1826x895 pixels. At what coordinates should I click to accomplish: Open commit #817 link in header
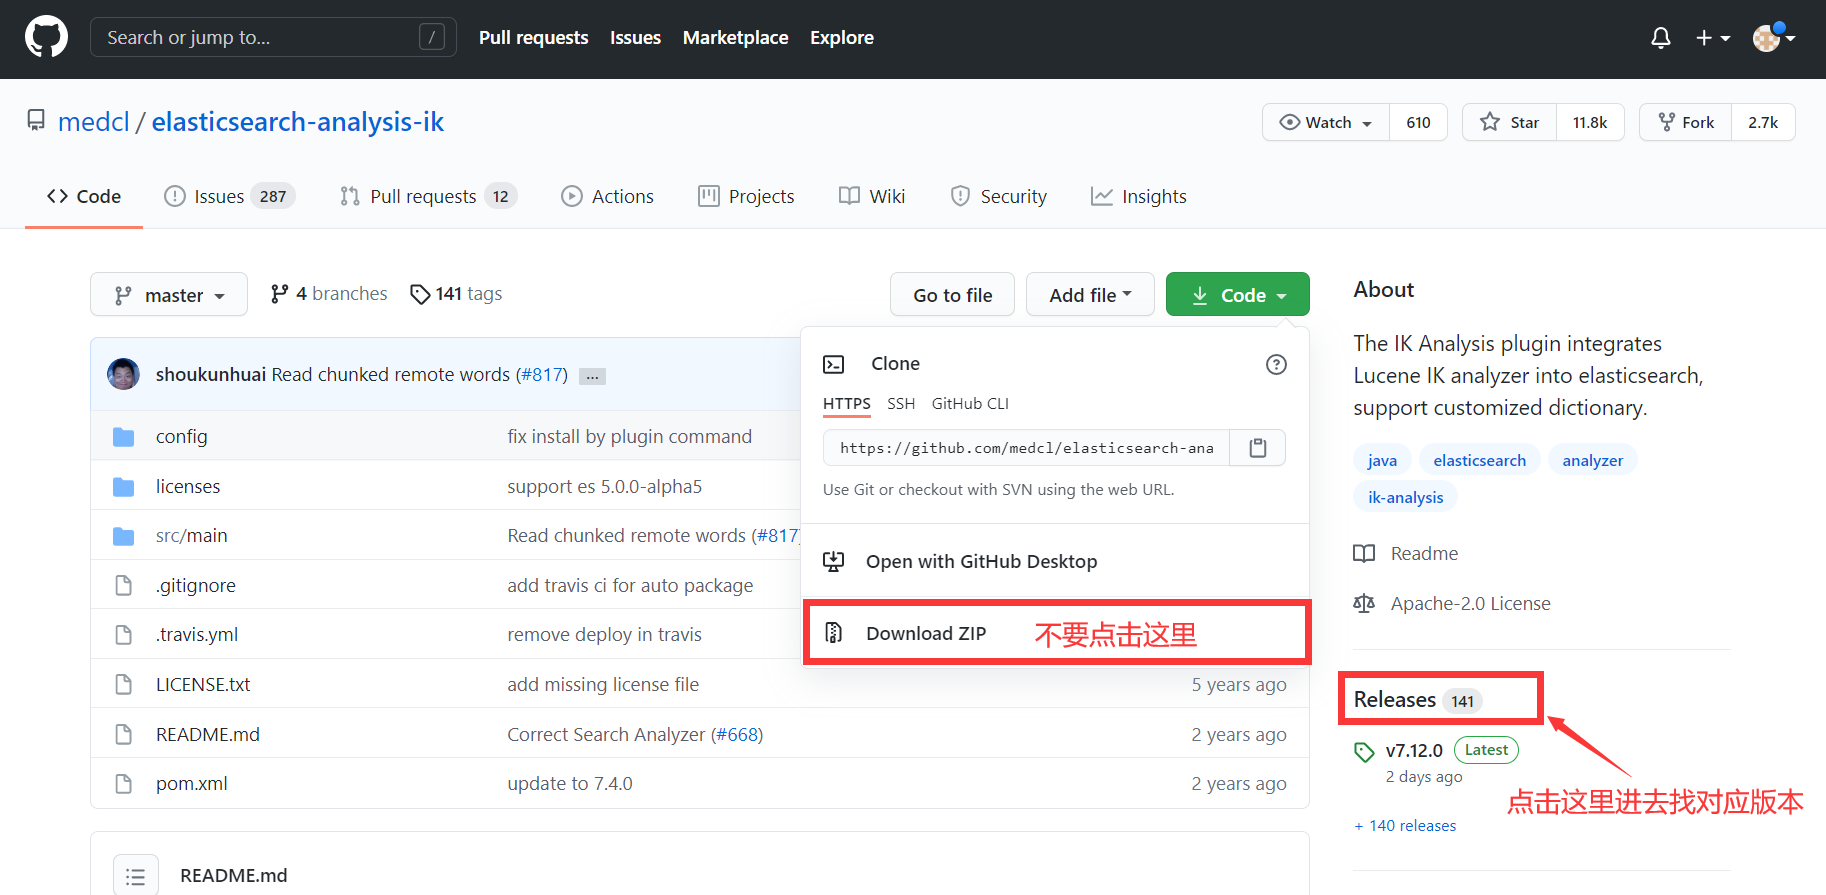coord(541,374)
